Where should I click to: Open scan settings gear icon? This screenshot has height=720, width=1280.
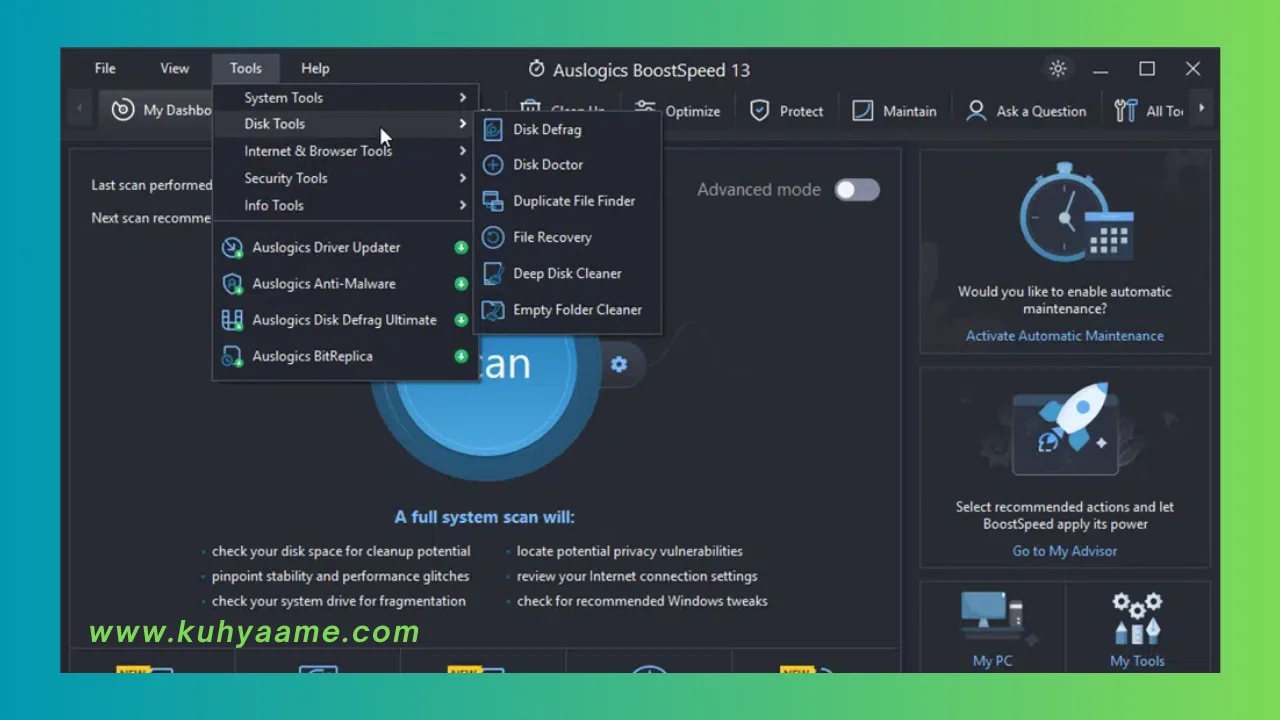point(619,364)
